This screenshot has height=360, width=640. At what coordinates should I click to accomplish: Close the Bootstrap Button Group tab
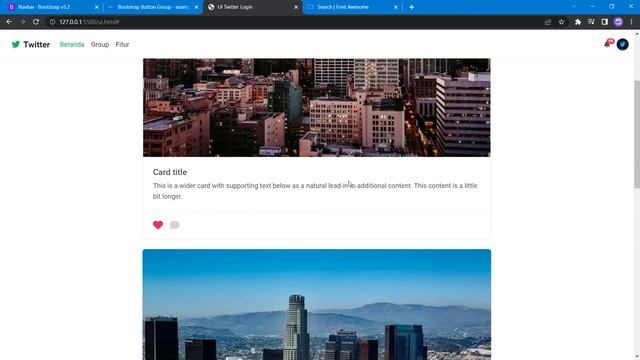click(196, 7)
